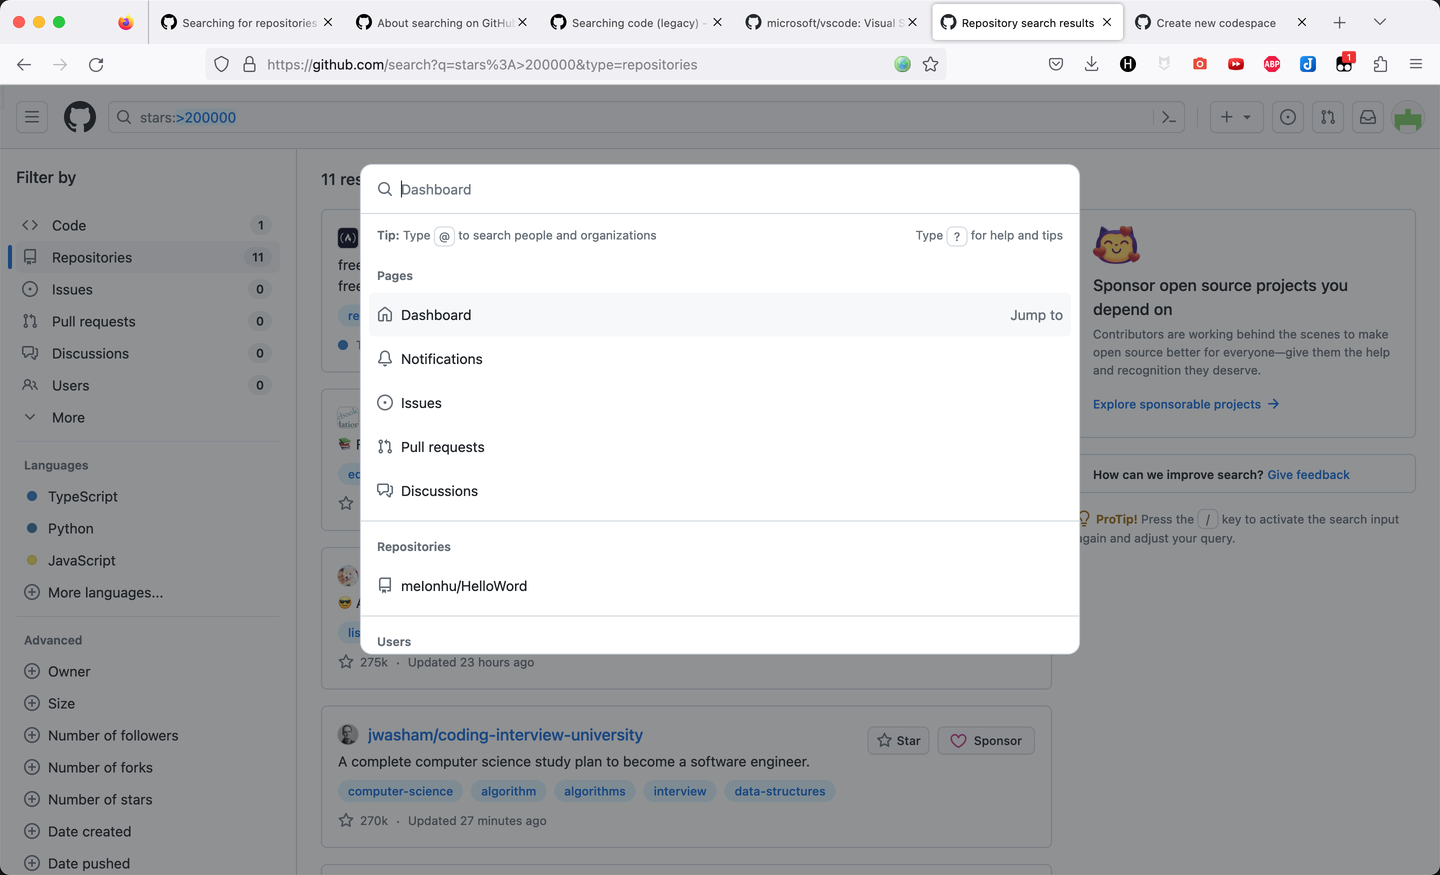Click the 'algorithms' topic tag
Image resolution: width=1440 pixels, height=875 pixels.
[595, 791]
